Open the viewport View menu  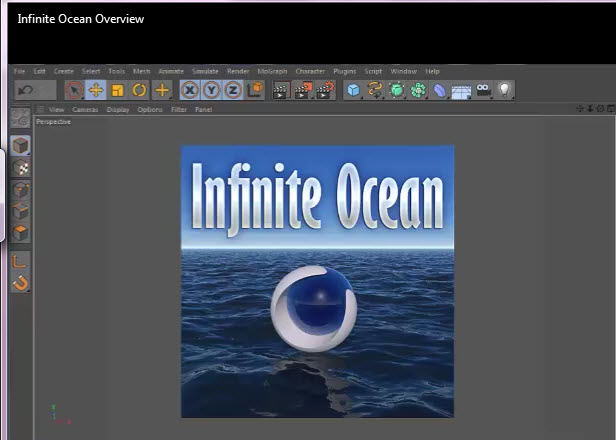click(56, 110)
